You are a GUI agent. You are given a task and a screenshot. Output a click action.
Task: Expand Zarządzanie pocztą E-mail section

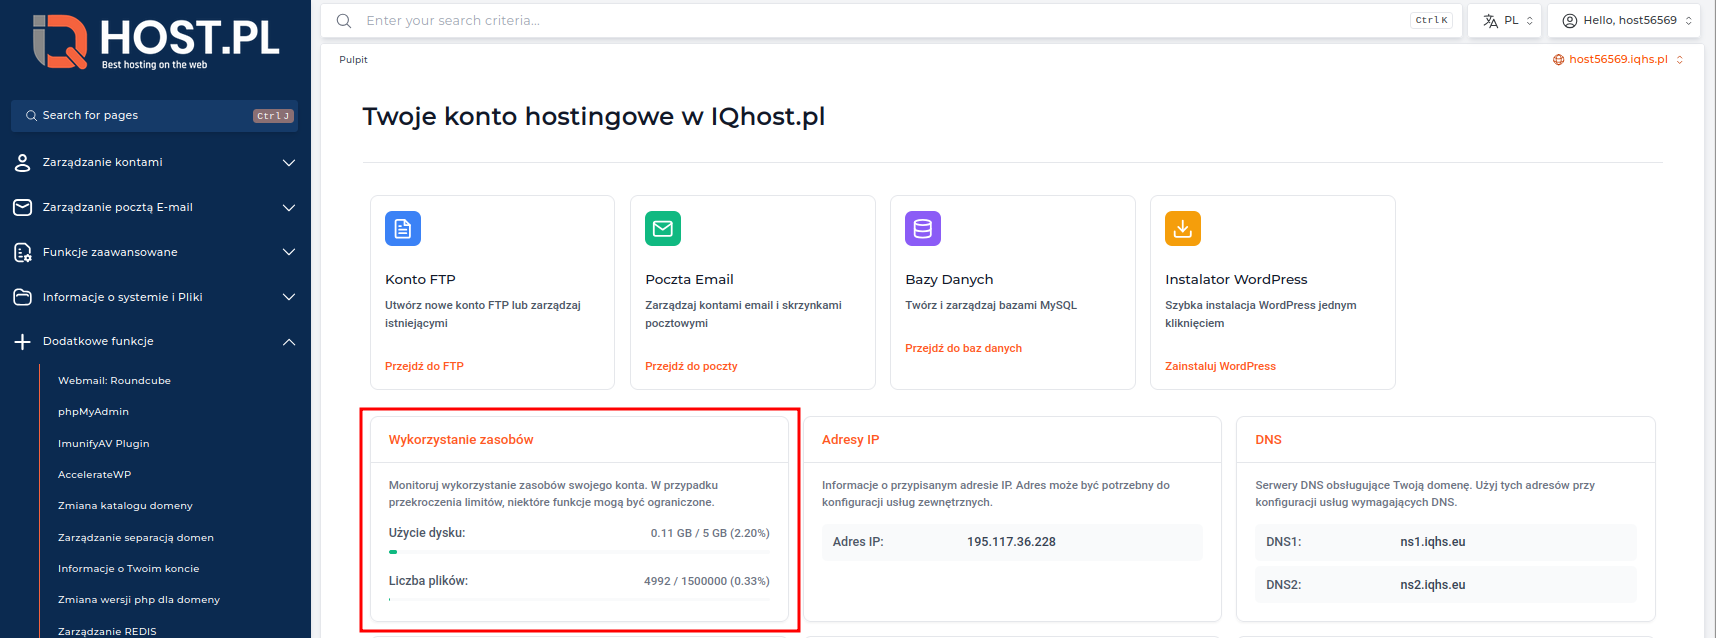point(155,208)
